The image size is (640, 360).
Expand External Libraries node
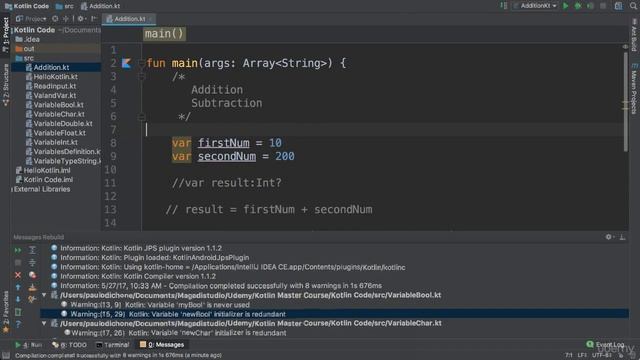click(x=12, y=189)
